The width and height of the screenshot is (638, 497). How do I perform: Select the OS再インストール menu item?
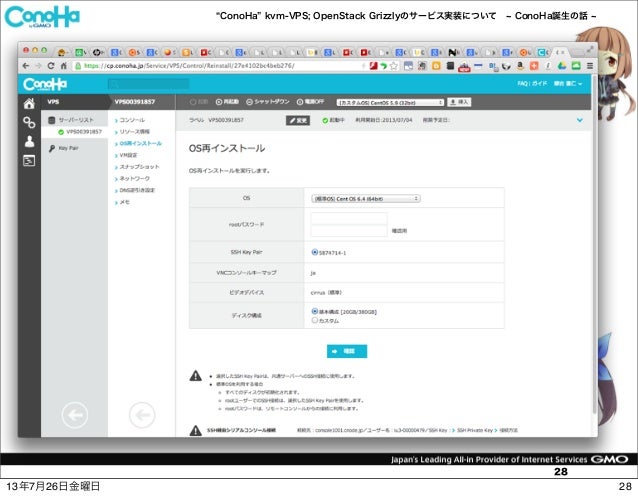click(140, 143)
